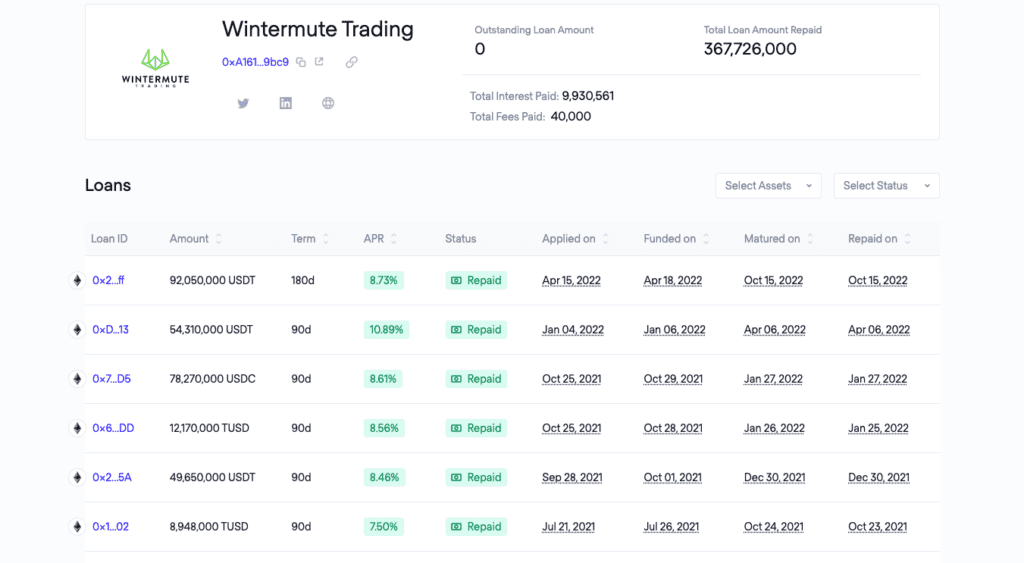1024x563 pixels.
Task: Open address in external explorer icon
Action: (x=319, y=61)
